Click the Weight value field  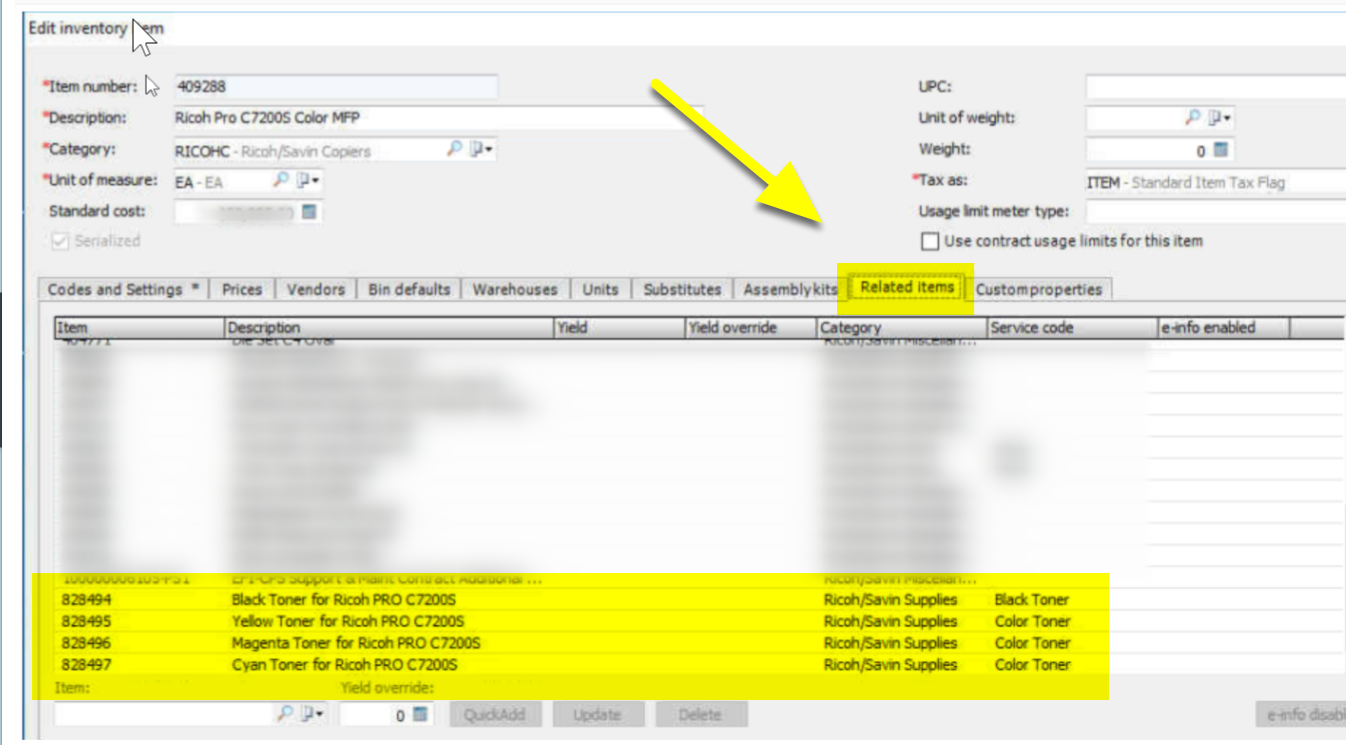pos(1148,150)
